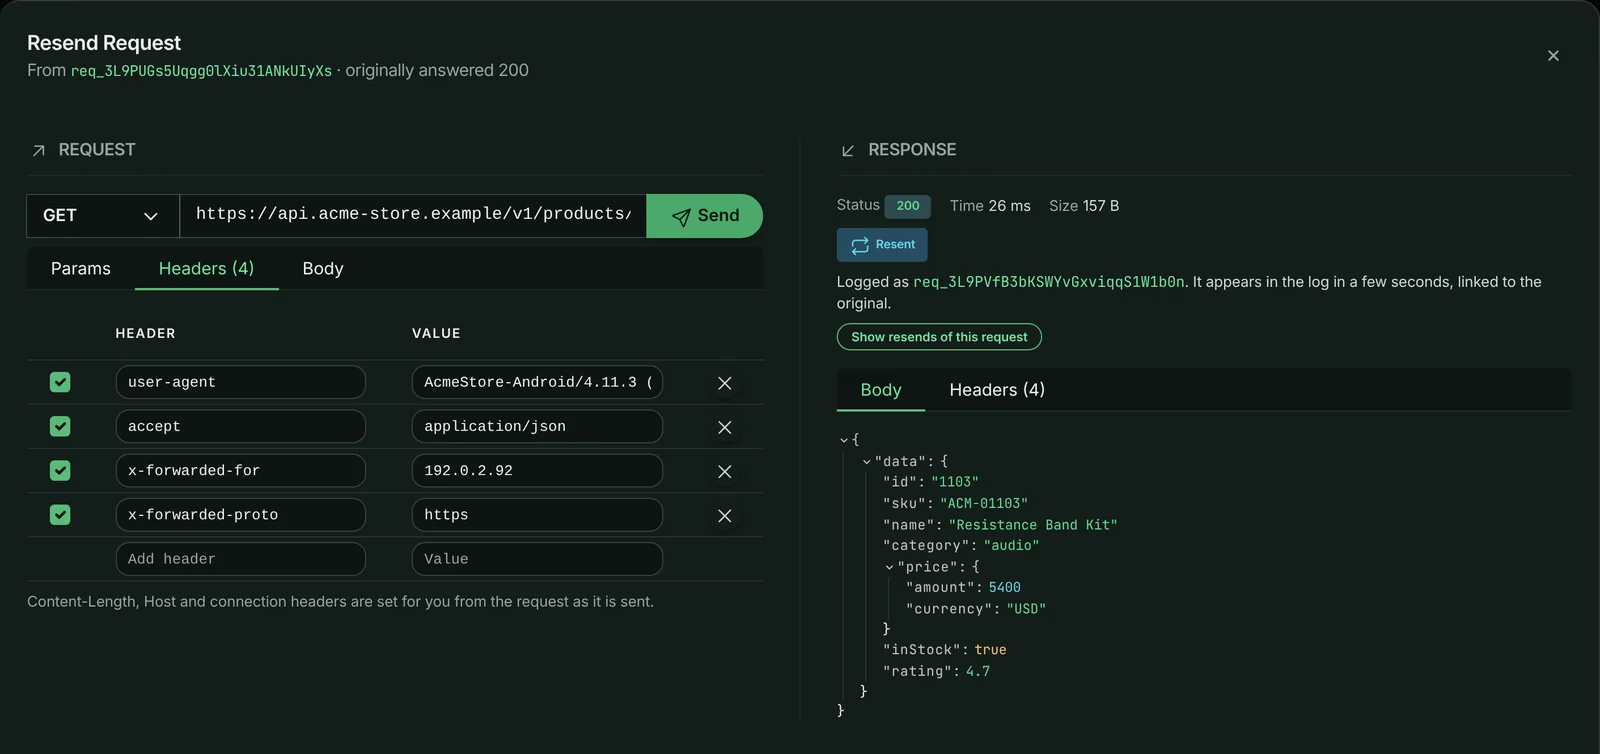The image size is (1600, 754).
Task: Open the logged resend request ID link
Action: tap(1049, 282)
